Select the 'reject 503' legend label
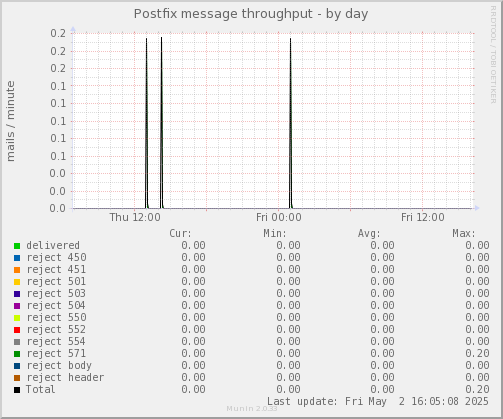This screenshot has height=419, width=503. pyautogui.click(x=56, y=293)
